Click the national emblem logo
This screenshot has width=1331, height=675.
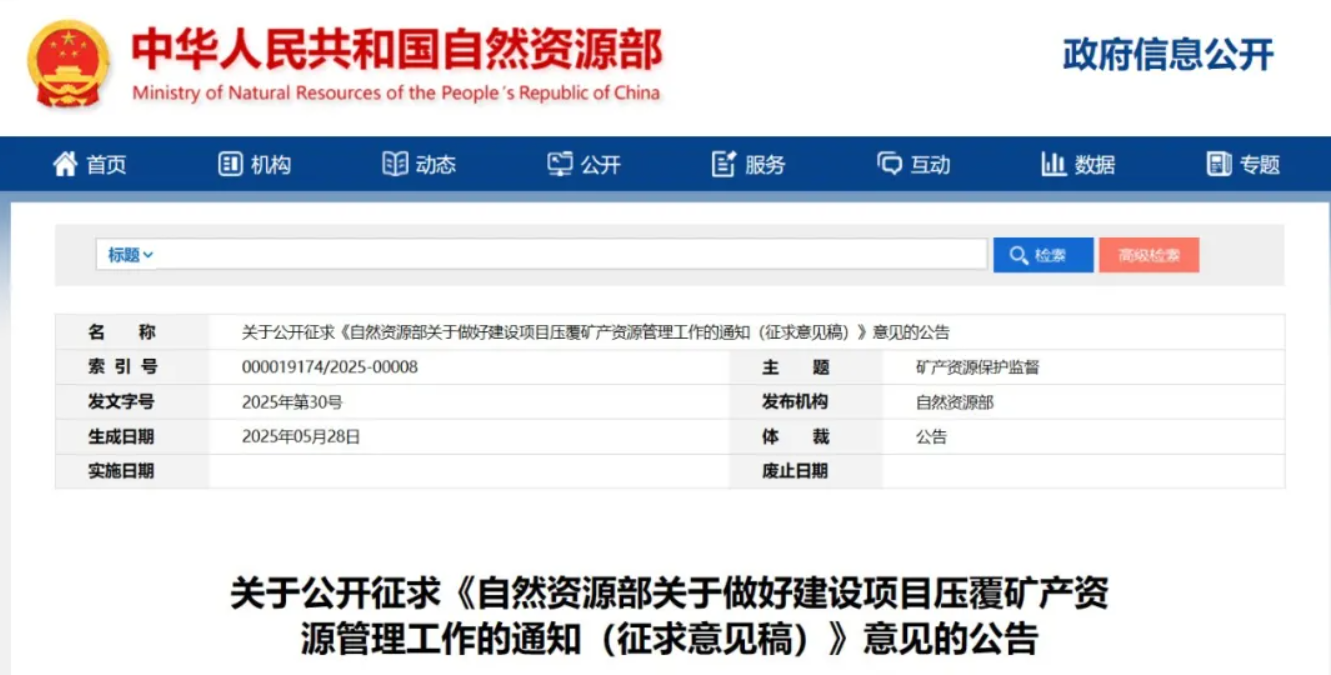click(68, 63)
